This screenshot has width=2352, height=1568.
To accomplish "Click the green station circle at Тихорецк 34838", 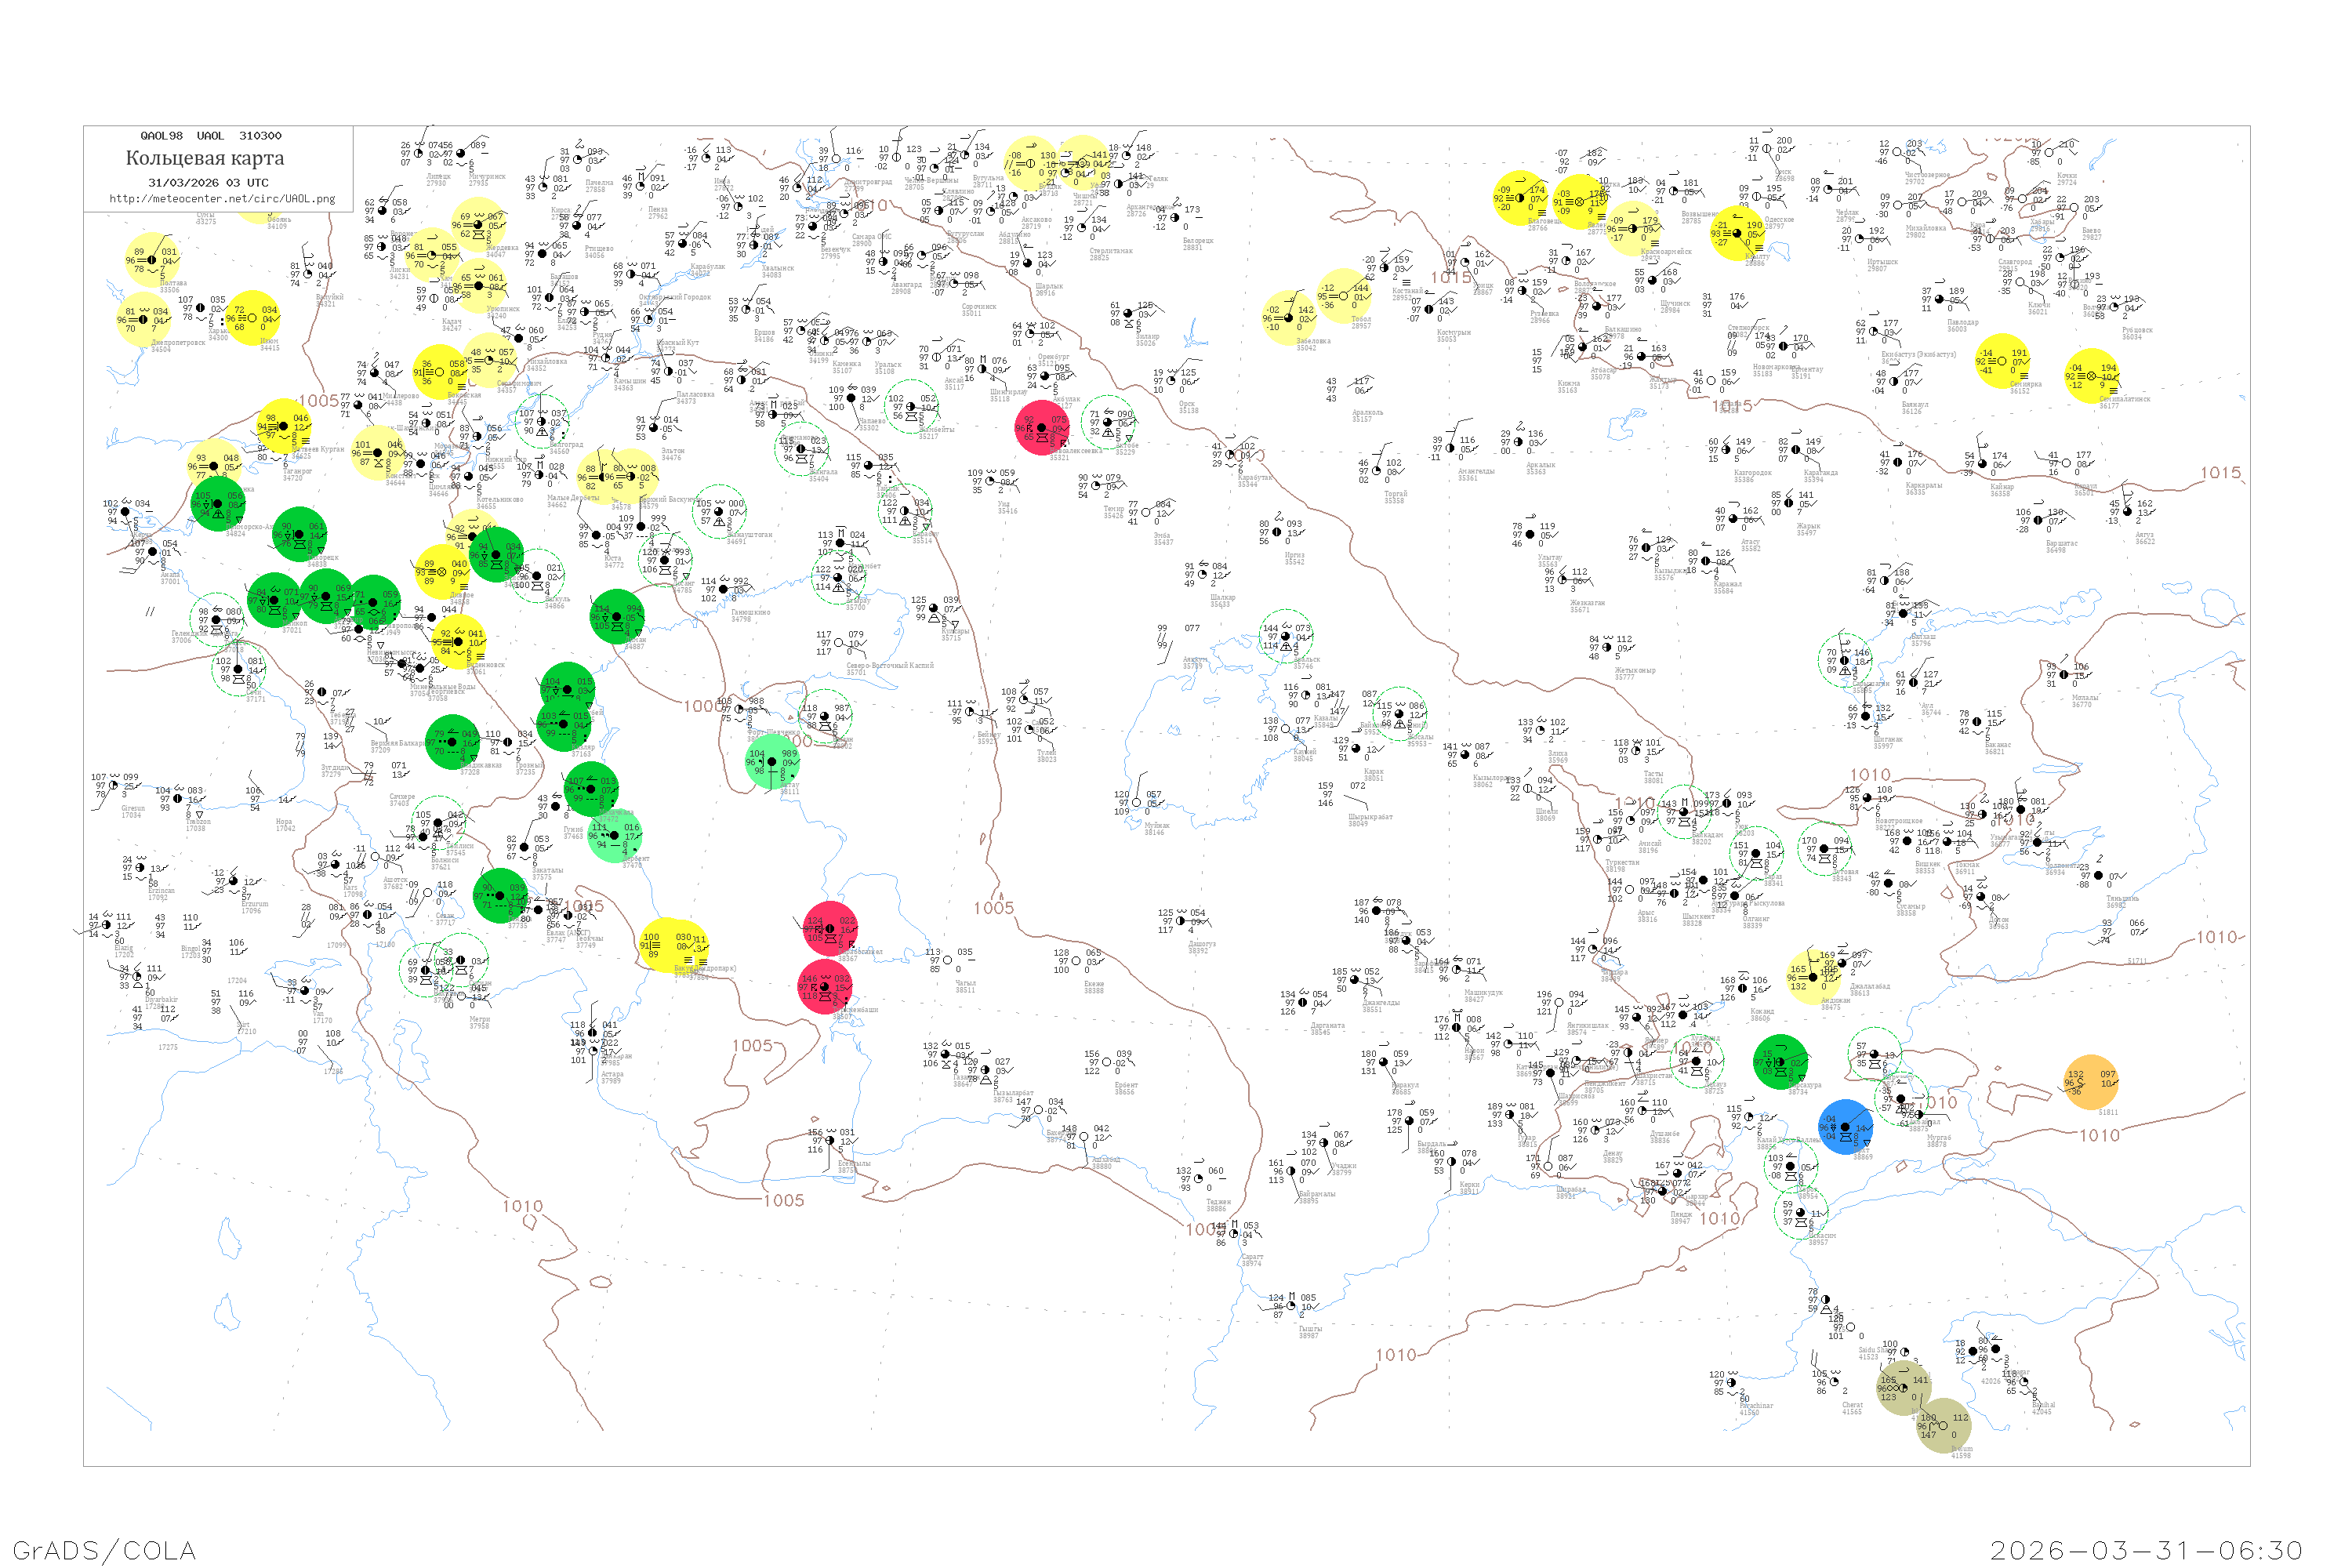I will coord(299,534).
